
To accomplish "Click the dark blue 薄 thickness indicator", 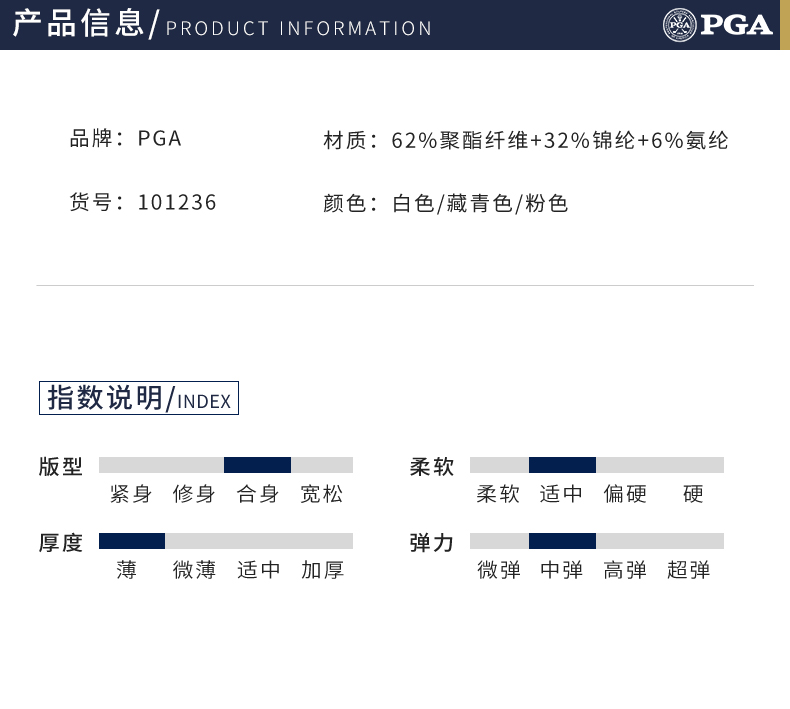I will coord(132,541).
